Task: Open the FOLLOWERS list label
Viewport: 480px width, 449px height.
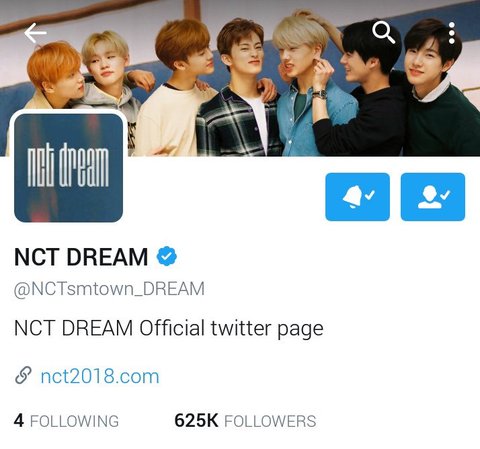Action: 270,421
